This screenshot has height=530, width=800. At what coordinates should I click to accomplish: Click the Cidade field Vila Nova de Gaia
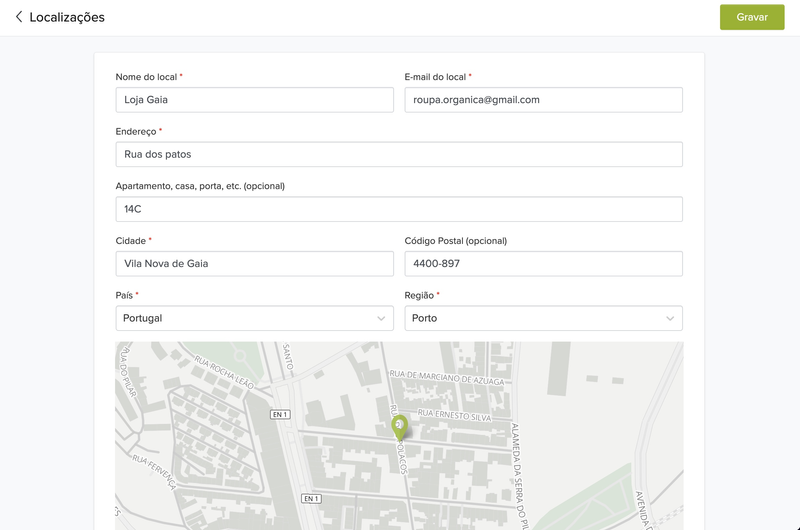255,264
